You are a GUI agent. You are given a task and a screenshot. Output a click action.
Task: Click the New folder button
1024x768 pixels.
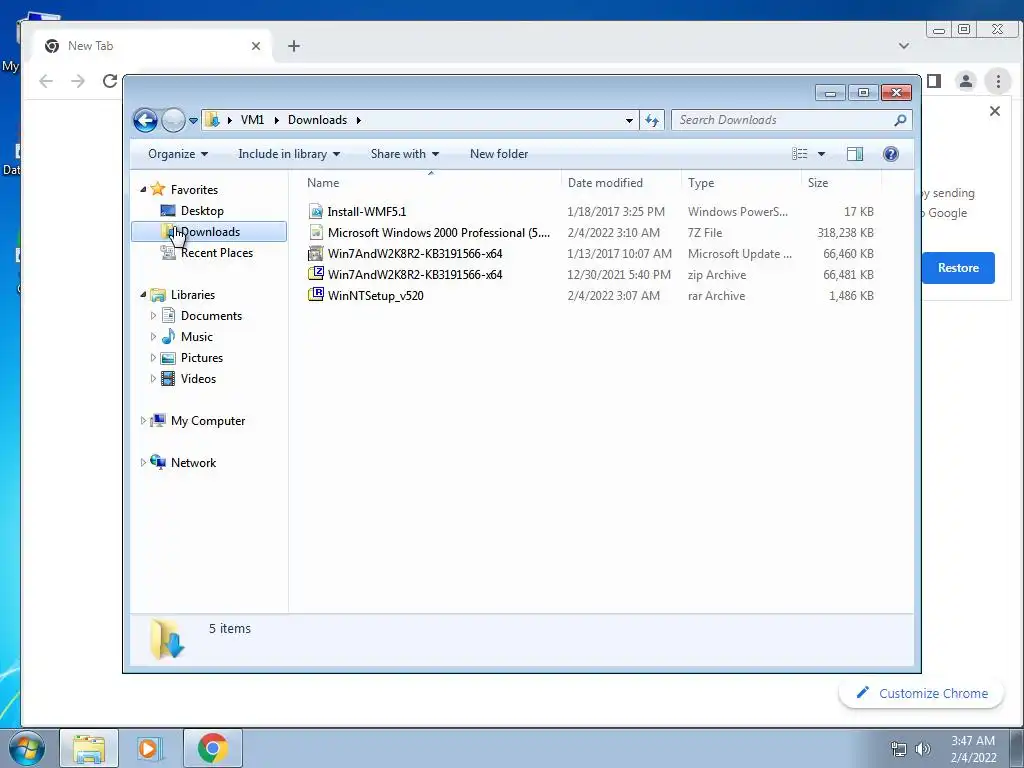[499, 154]
